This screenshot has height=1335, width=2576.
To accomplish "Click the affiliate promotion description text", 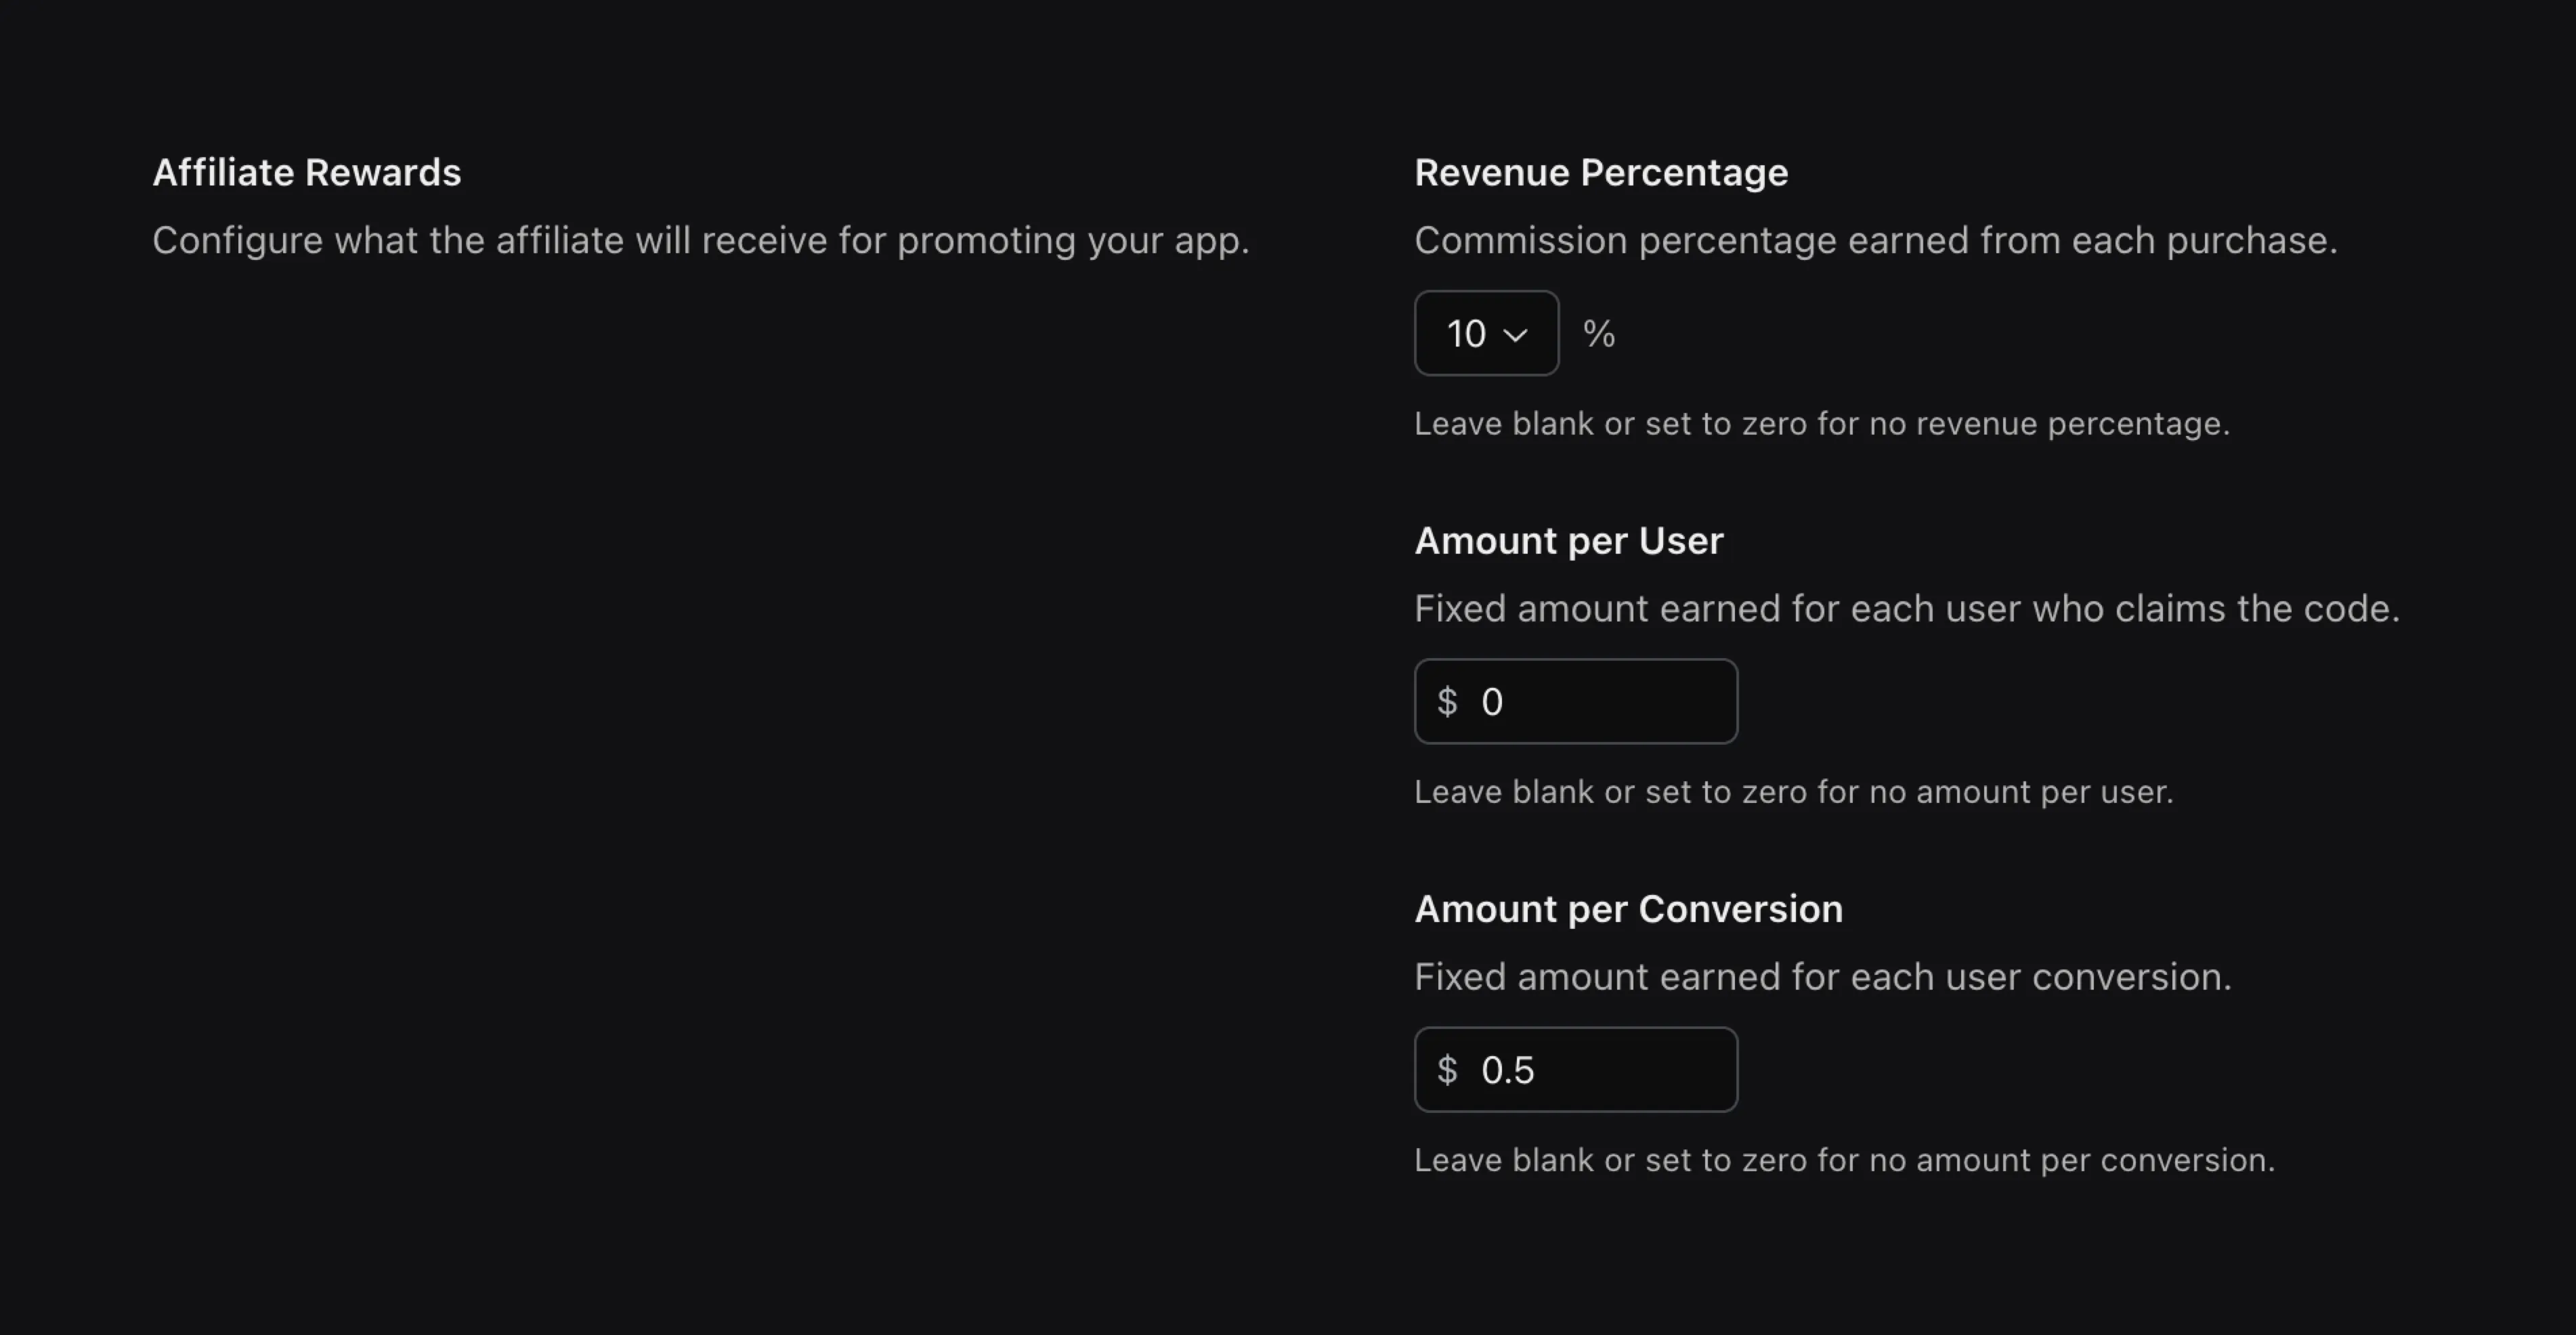I will pos(700,240).
